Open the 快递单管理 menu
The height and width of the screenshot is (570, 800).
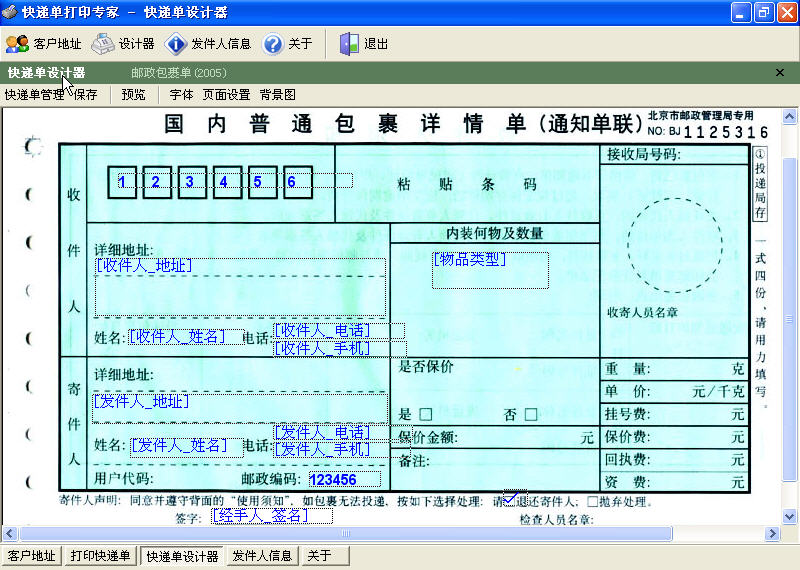pos(34,95)
